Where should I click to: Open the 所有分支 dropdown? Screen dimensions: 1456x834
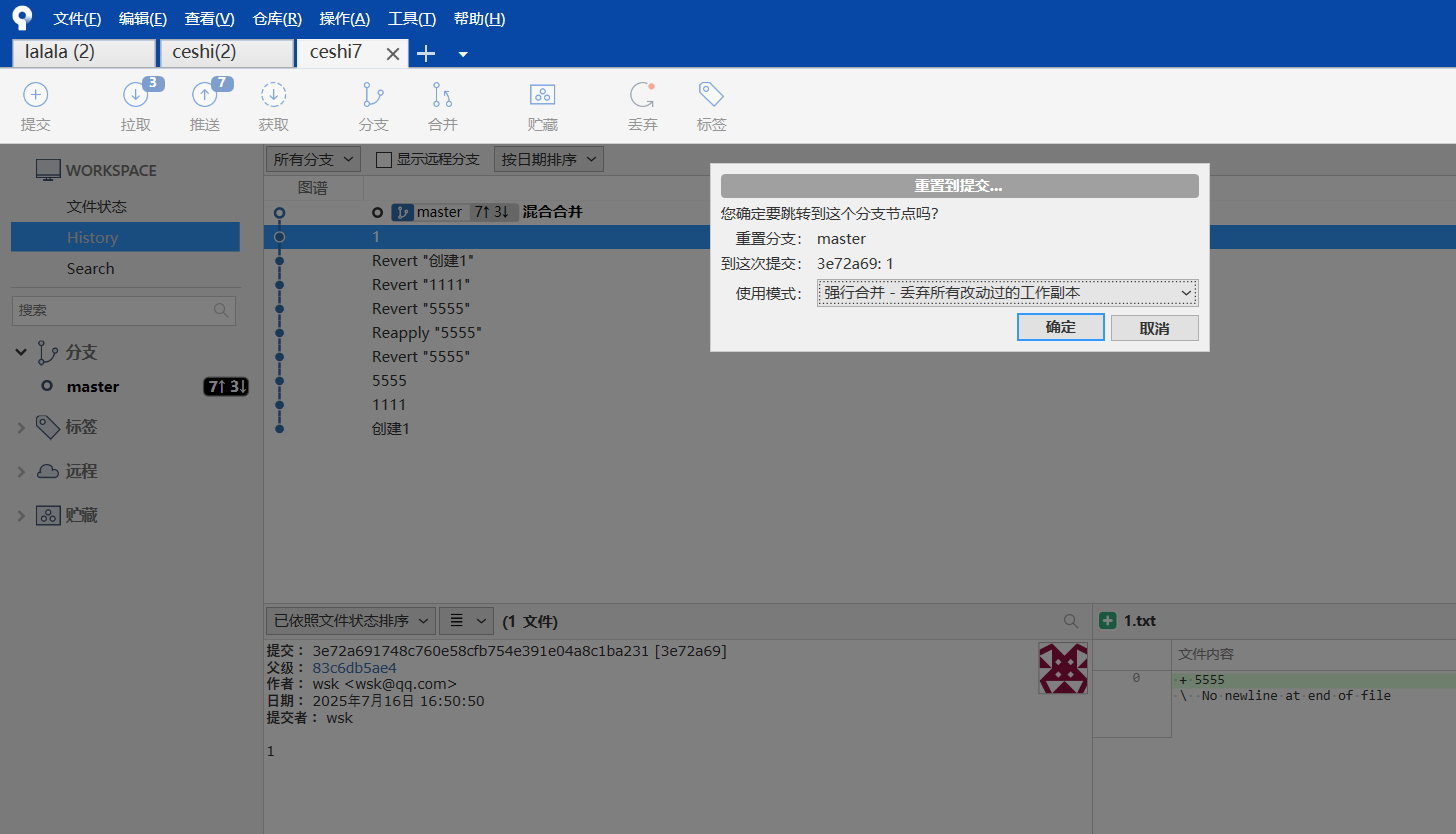314,159
